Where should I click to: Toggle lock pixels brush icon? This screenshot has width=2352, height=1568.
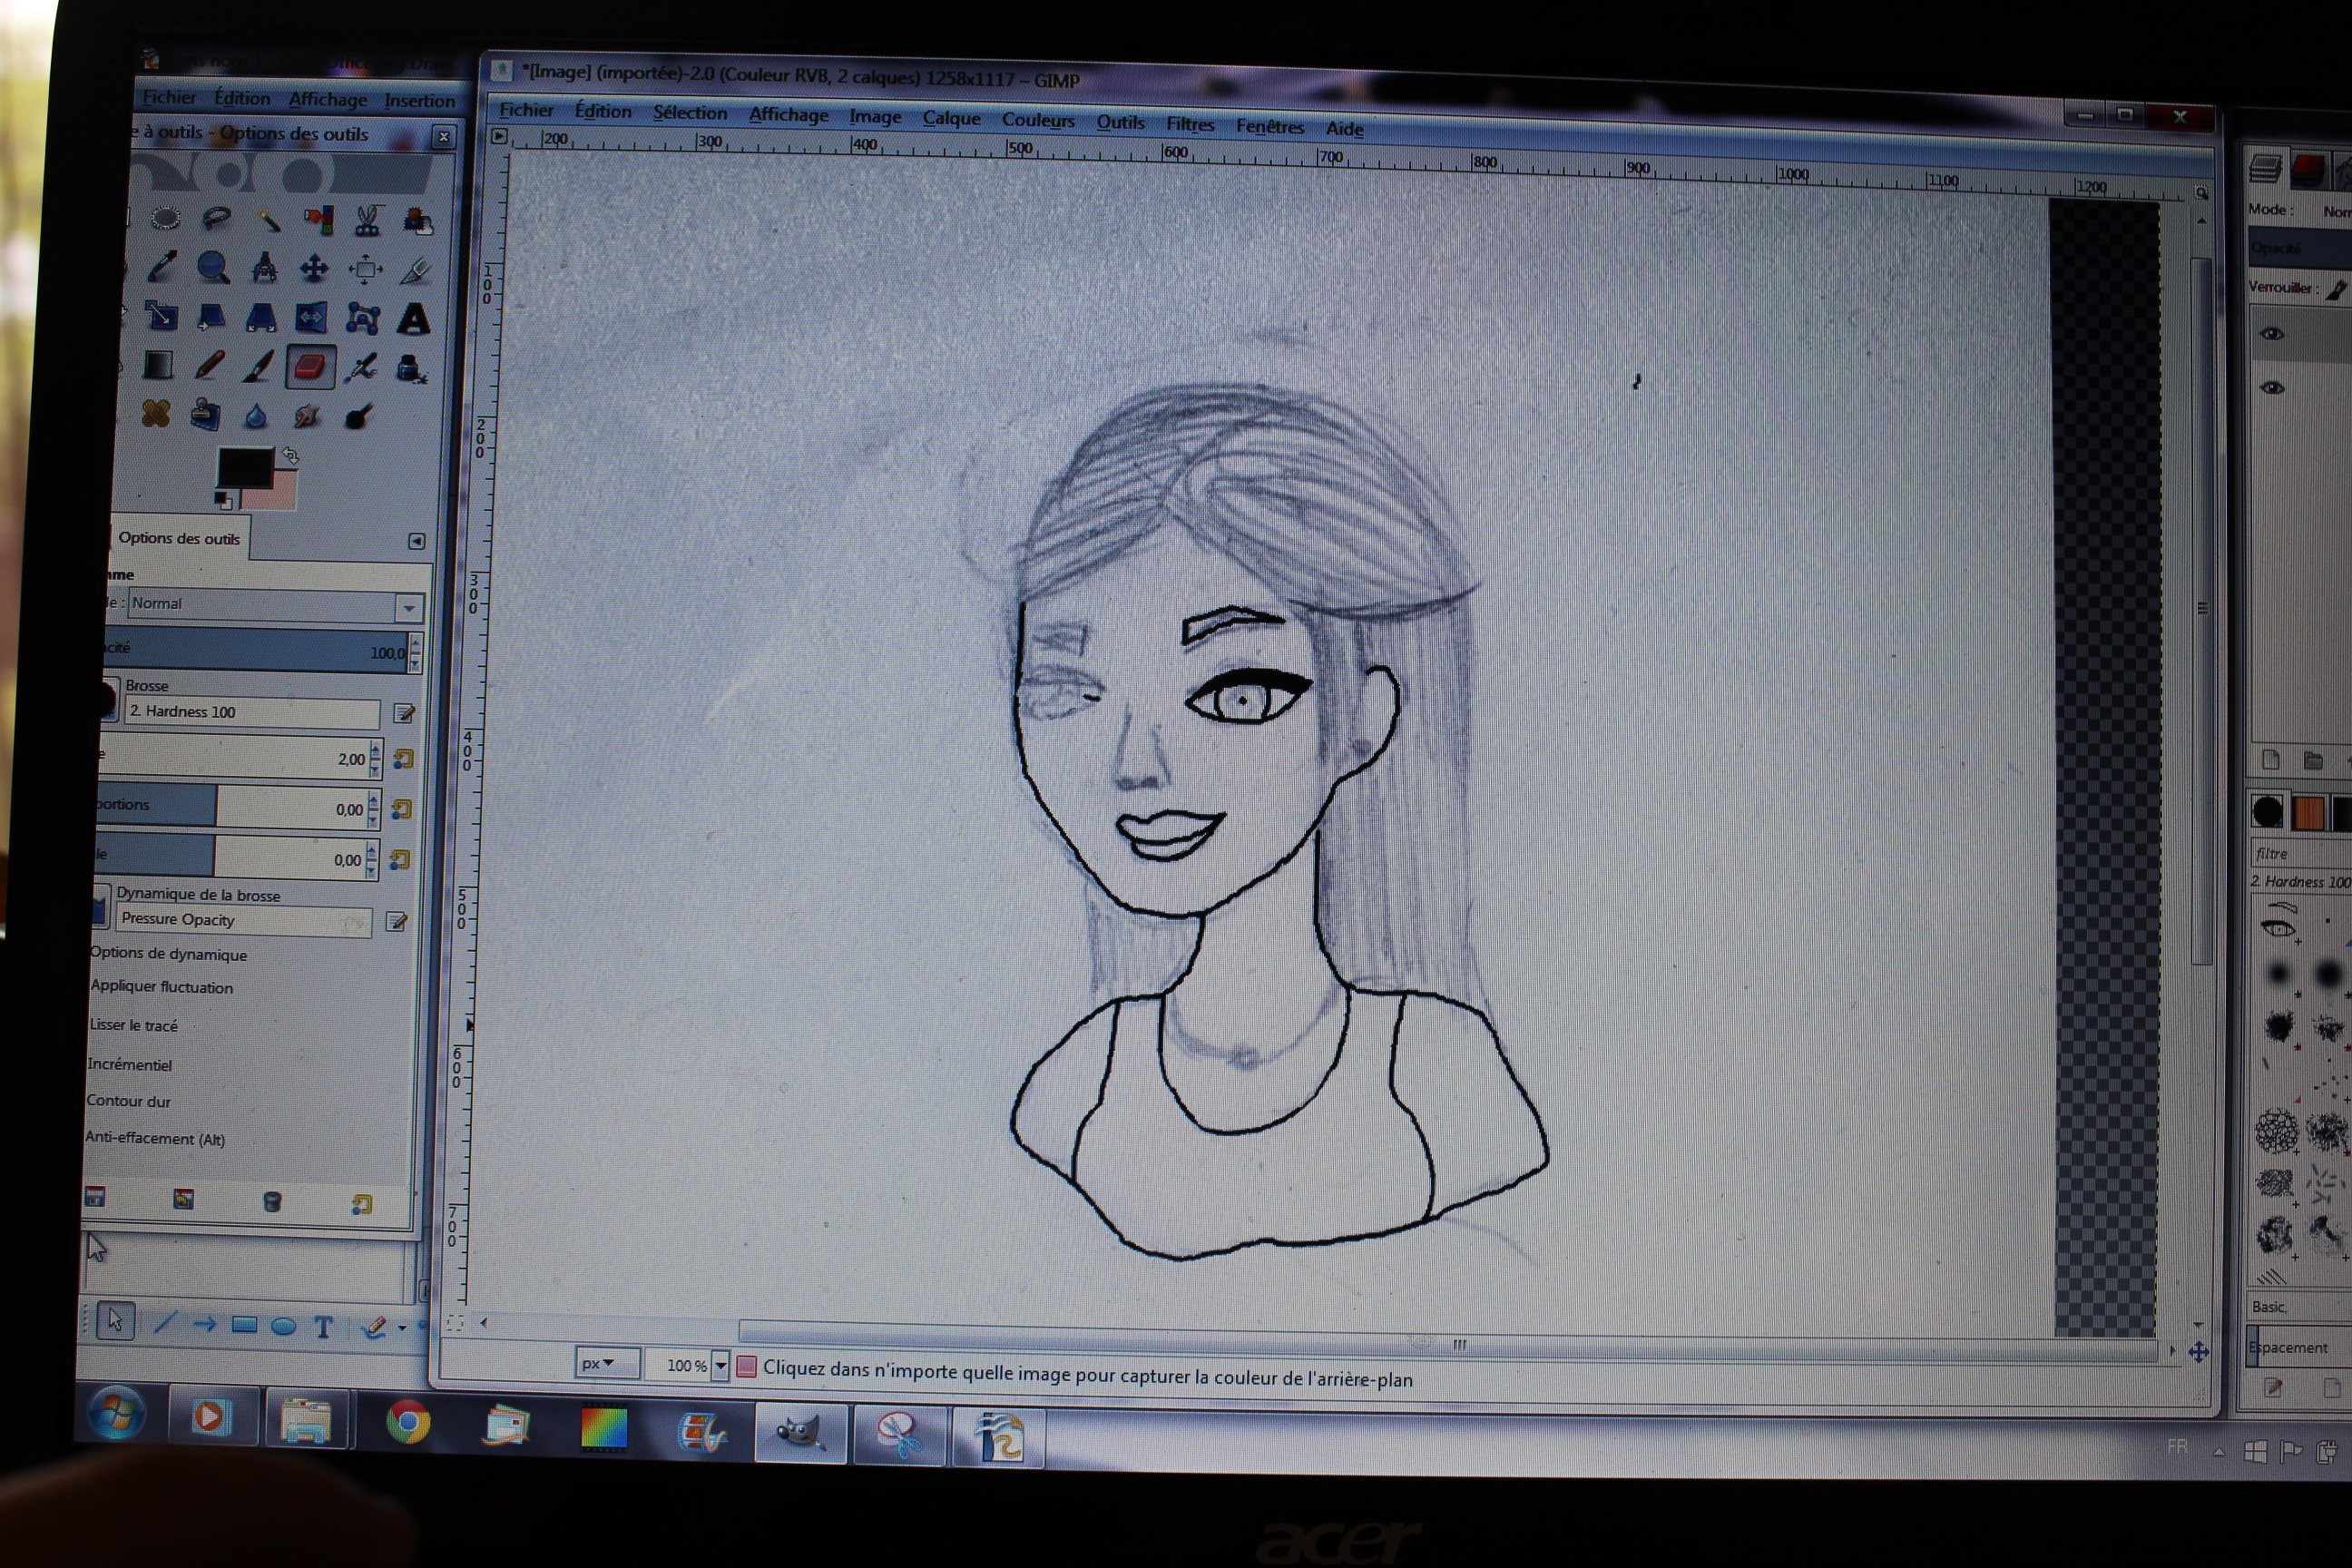[2335, 290]
